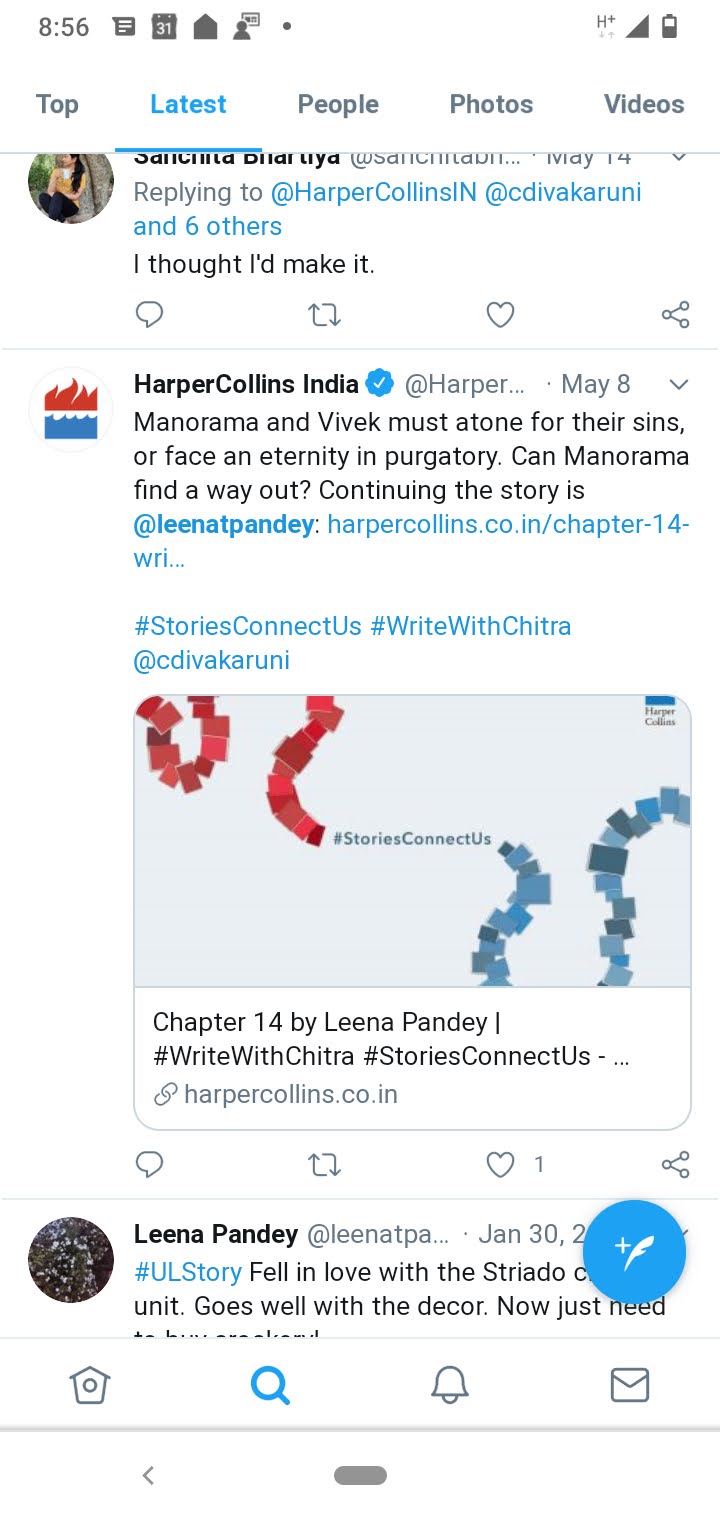Open Notifications bell icon
720x1520 pixels.
[450, 1385]
